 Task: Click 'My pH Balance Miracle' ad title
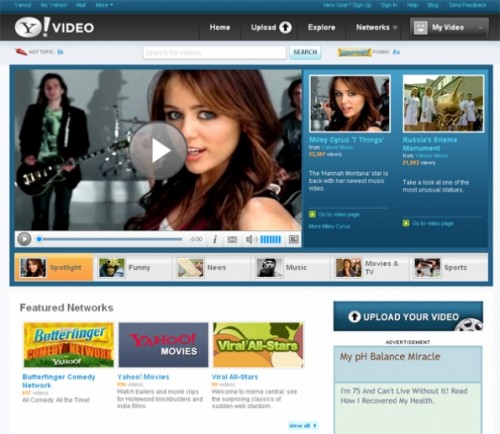pyautogui.click(x=390, y=357)
